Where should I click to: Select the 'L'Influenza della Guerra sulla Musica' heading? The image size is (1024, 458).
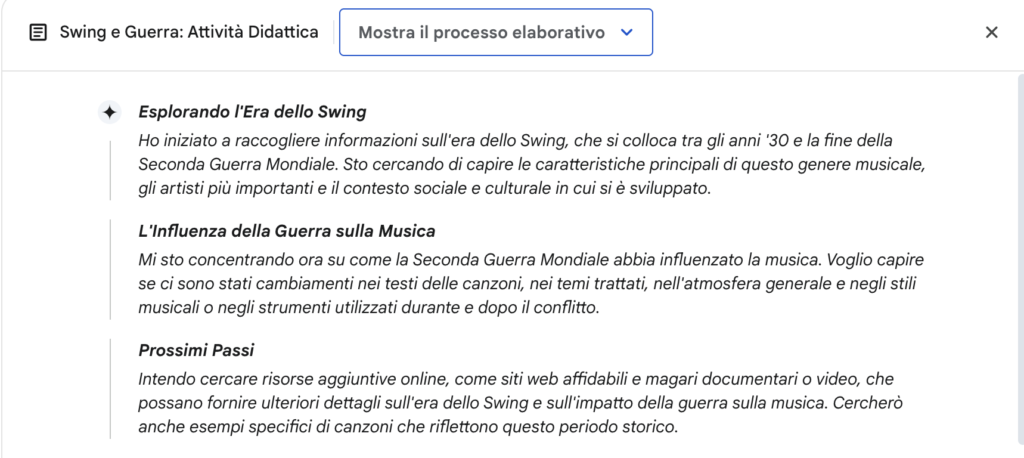click(x=287, y=231)
